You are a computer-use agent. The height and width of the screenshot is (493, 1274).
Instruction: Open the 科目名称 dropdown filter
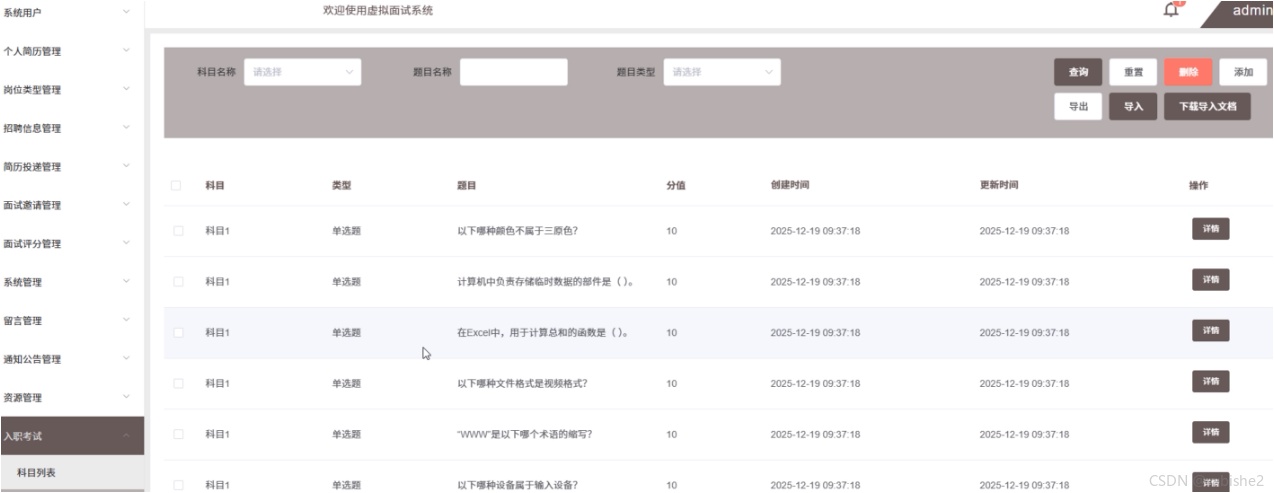(303, 72)
